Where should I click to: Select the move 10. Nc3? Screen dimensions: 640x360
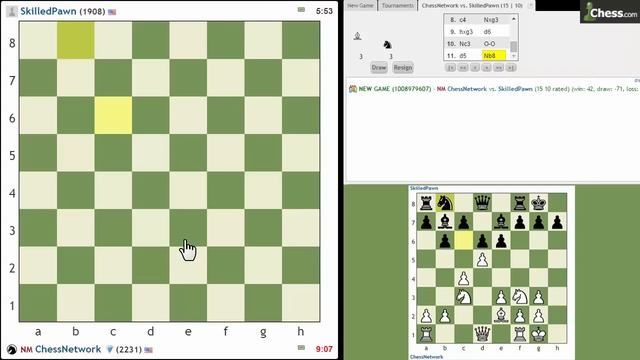pyautogui.click(x=465, y=44)
